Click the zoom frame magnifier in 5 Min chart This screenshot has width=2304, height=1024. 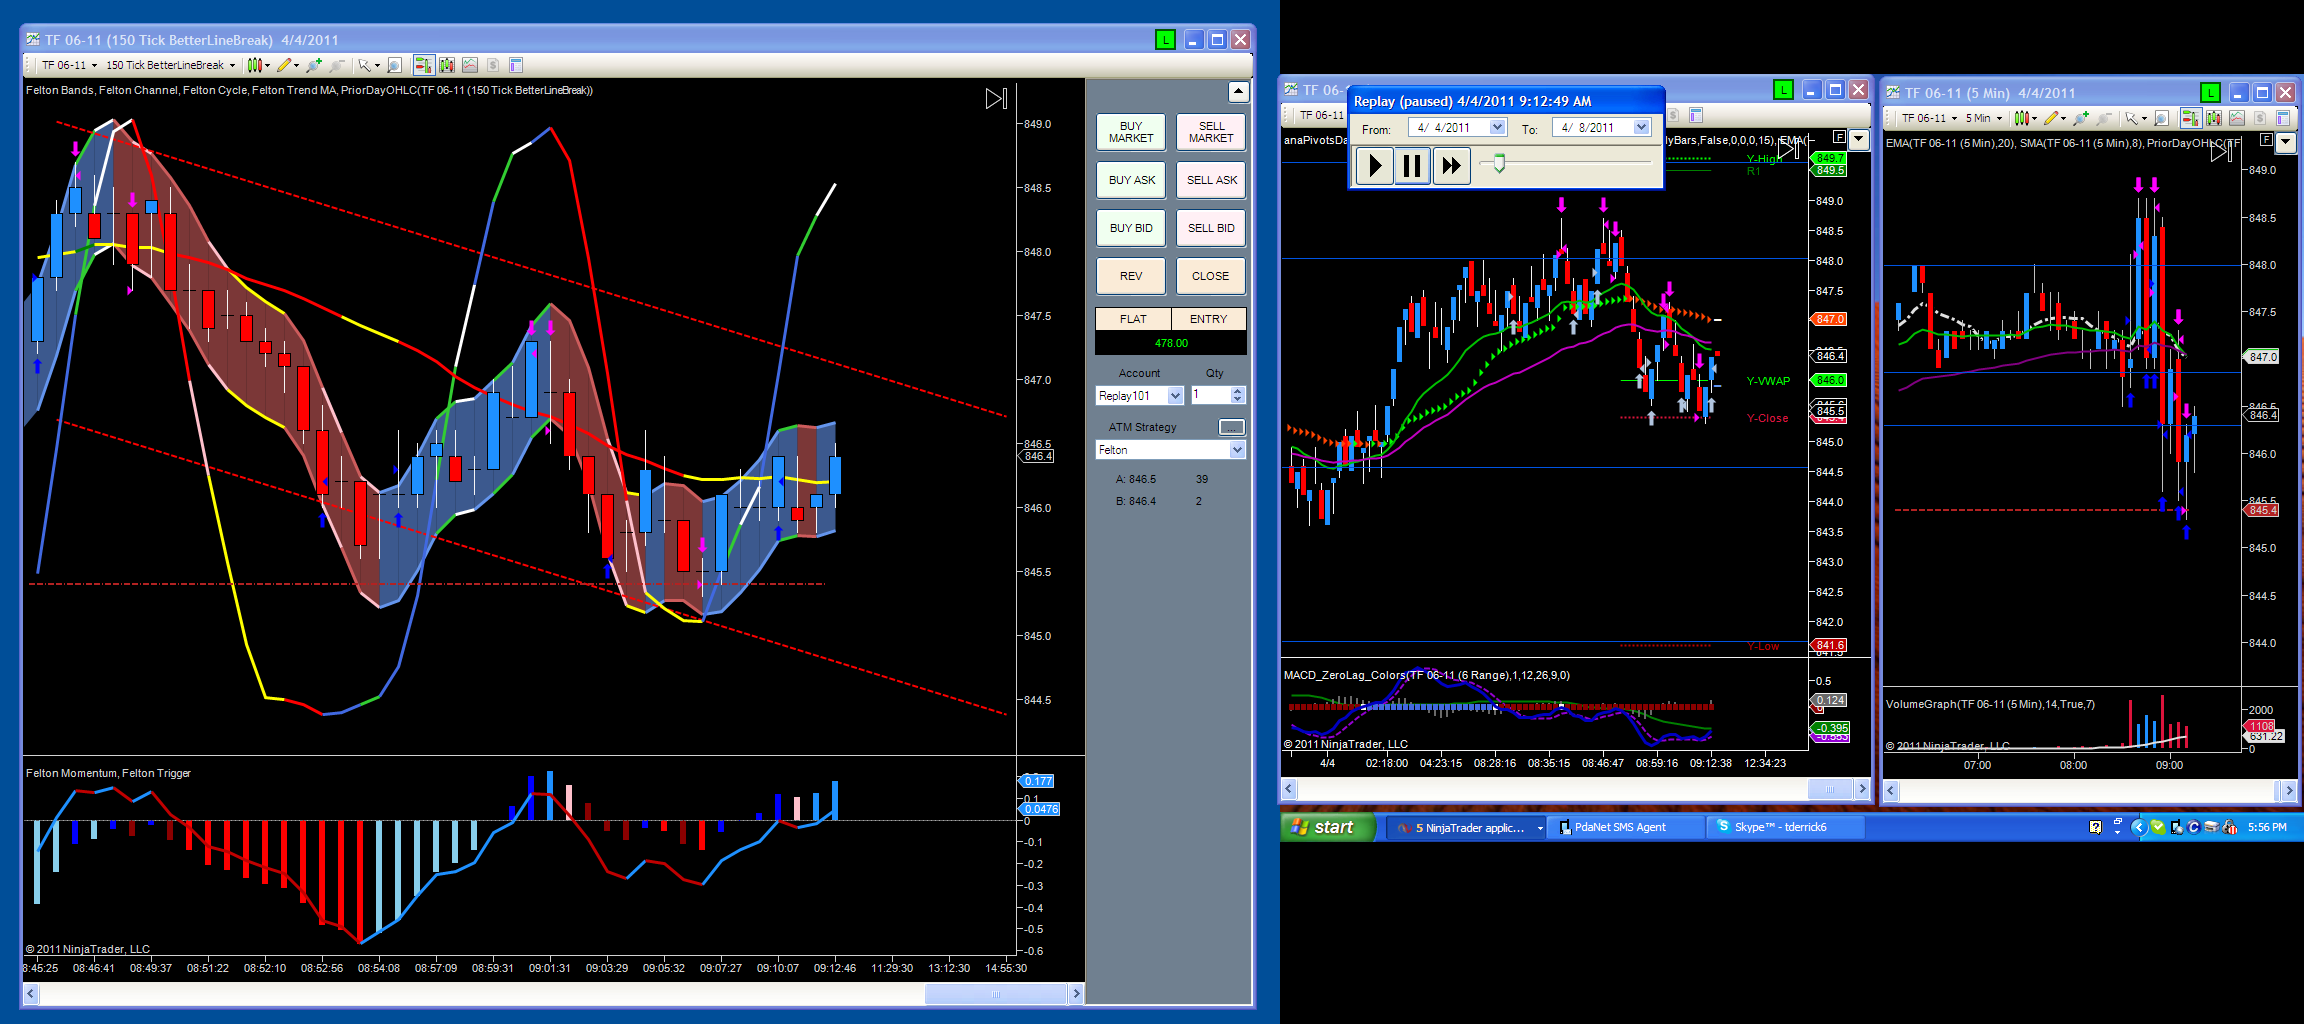pyautogui.click(x=2161, y=118)
